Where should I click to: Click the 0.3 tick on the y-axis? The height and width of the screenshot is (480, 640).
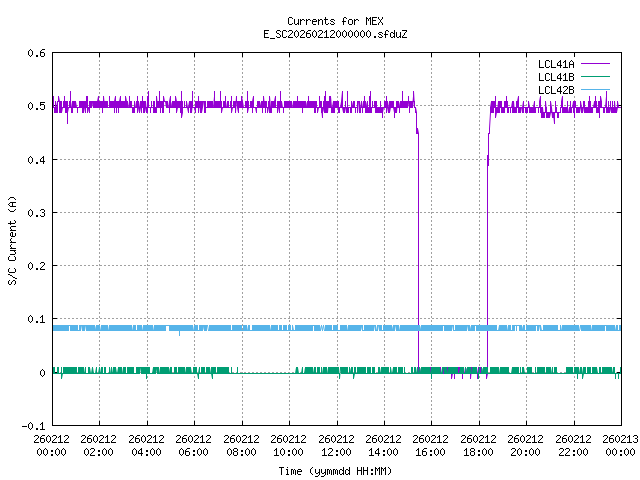(x=35, y=213)
